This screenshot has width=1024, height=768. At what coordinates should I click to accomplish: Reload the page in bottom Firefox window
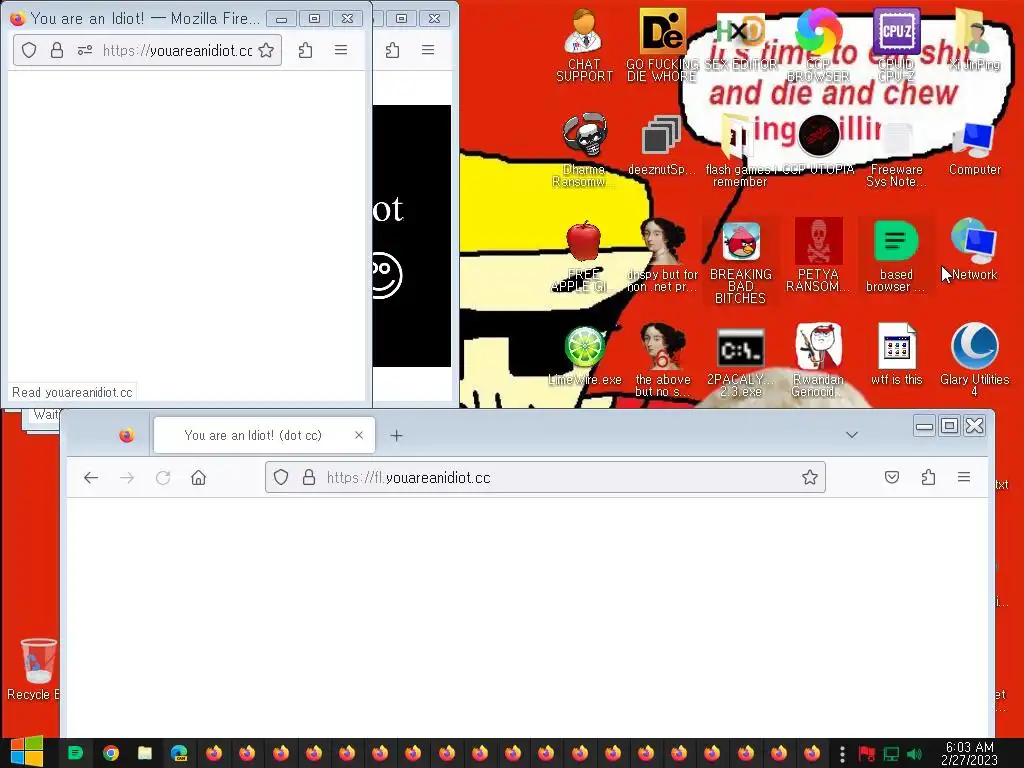tap(163, 477)
